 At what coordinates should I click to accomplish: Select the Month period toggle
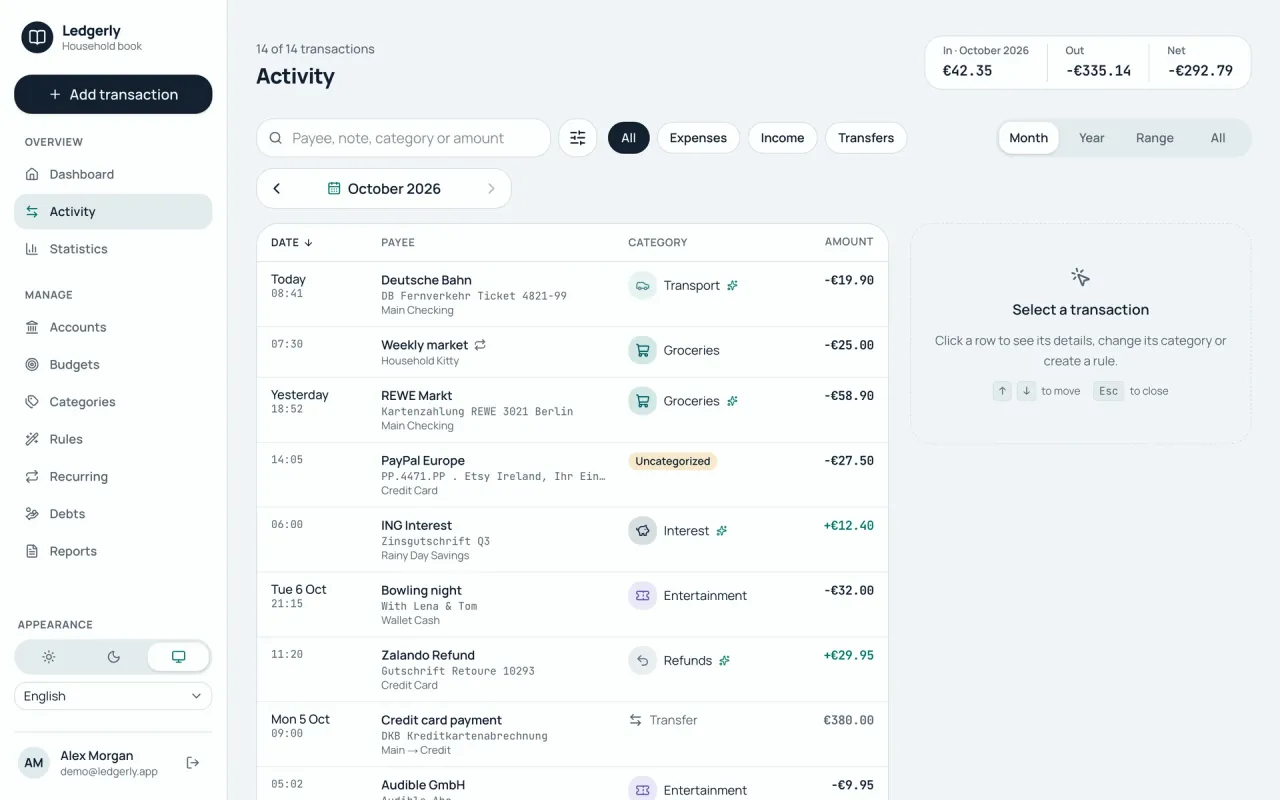(1028, 138)
